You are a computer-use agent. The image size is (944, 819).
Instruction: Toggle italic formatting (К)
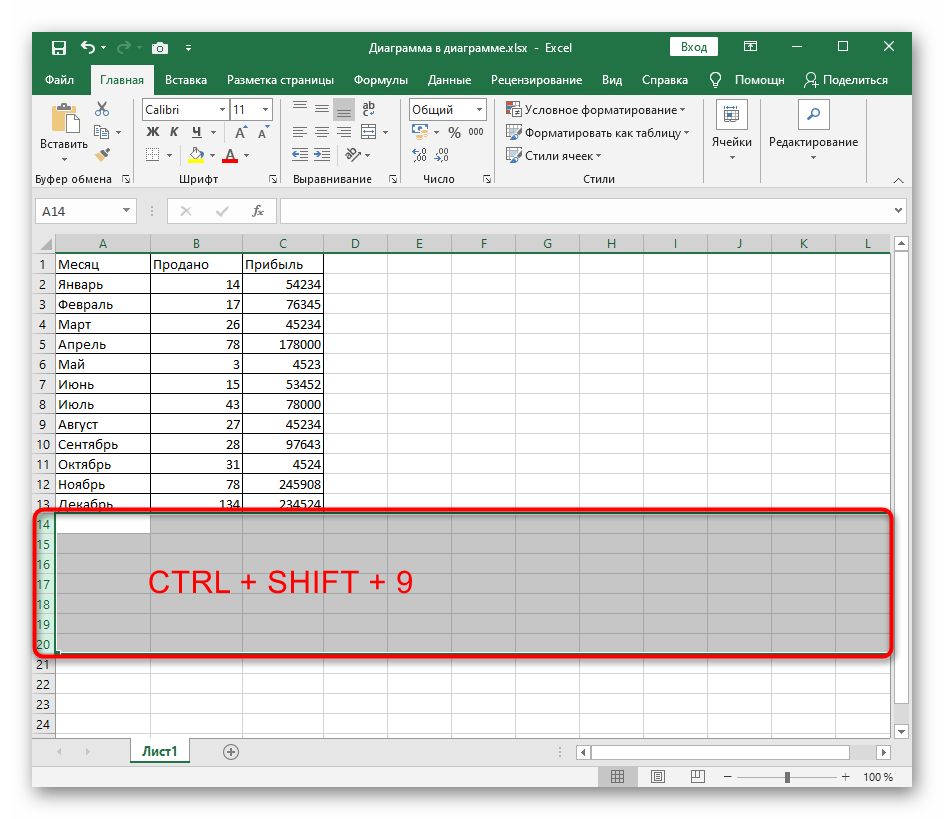(175, 132)
